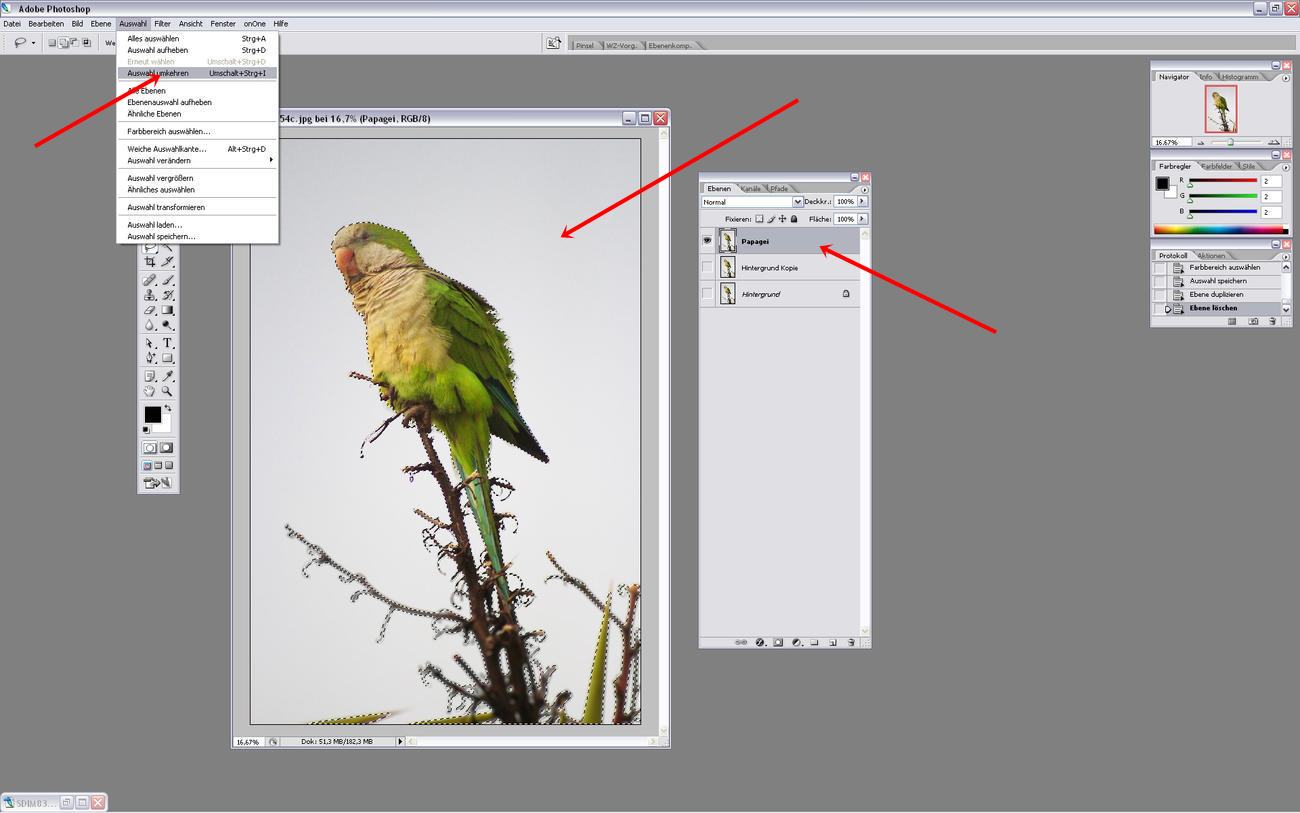Screen dimensions: 1300x813
Task: Create new snapshot in Protokoll panel
Action: point(1255,321)
